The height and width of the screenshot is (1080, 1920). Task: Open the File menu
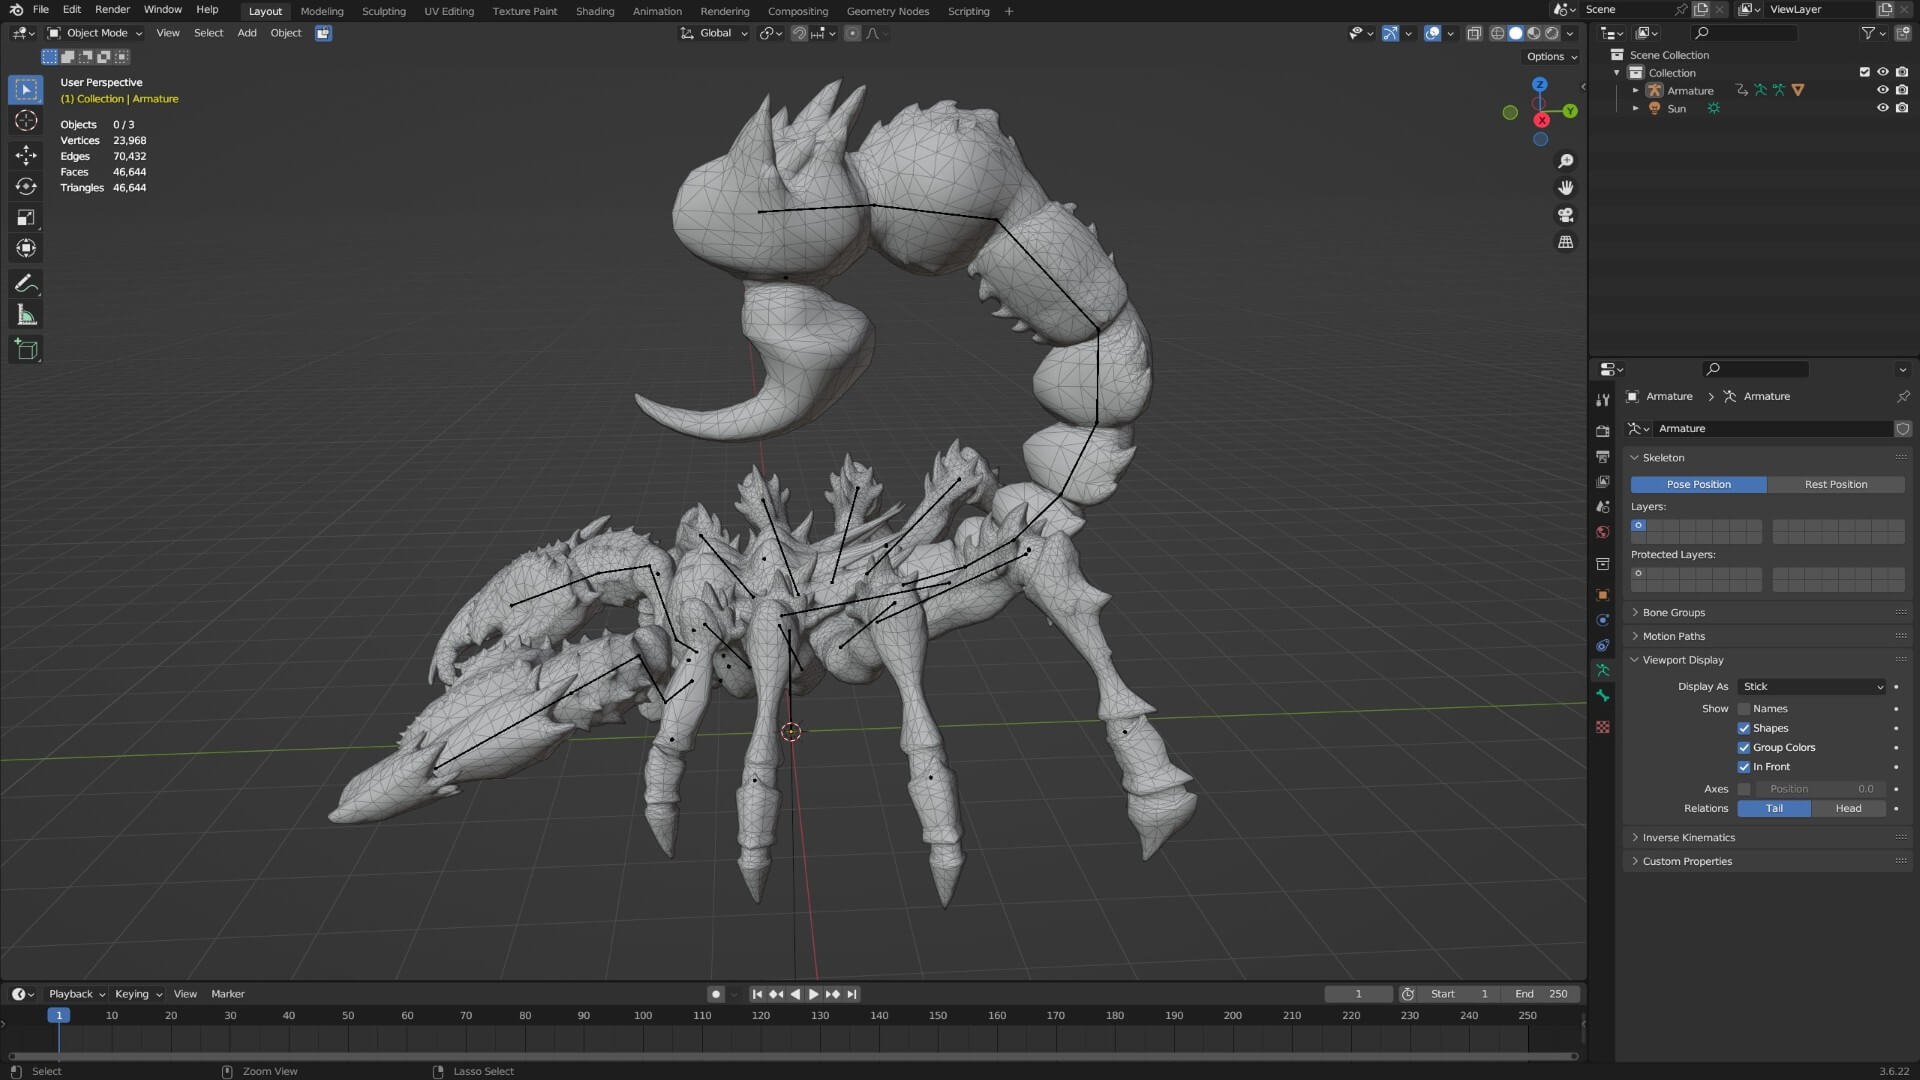tap(41, 10)
